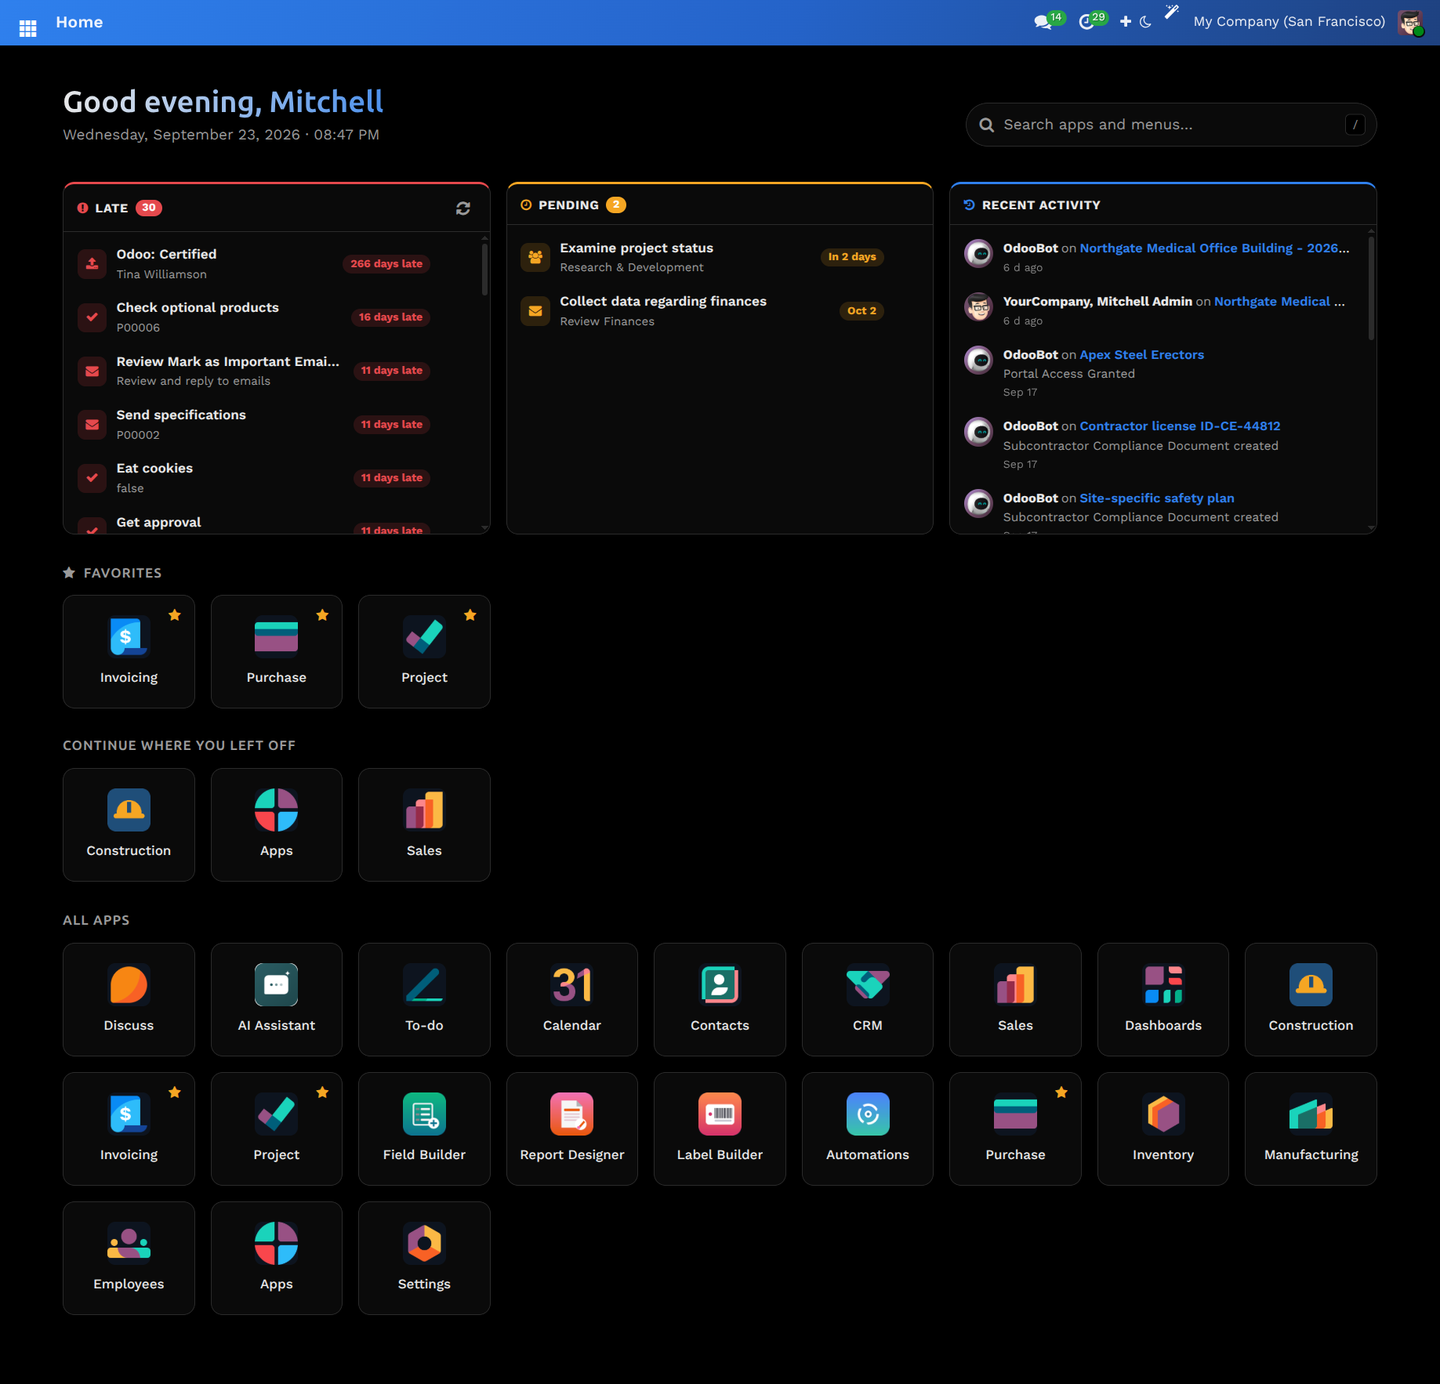Open the apps grid menu icon

pos(28,29)
